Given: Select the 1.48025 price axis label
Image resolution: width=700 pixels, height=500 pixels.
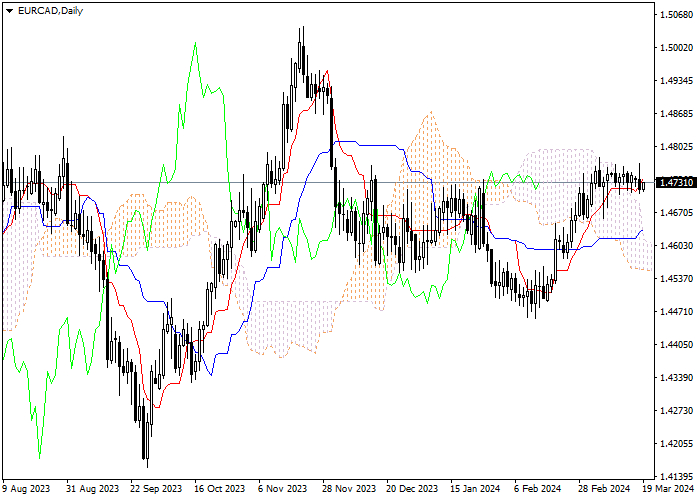Looking at the screenshot, I should [676, 147].
